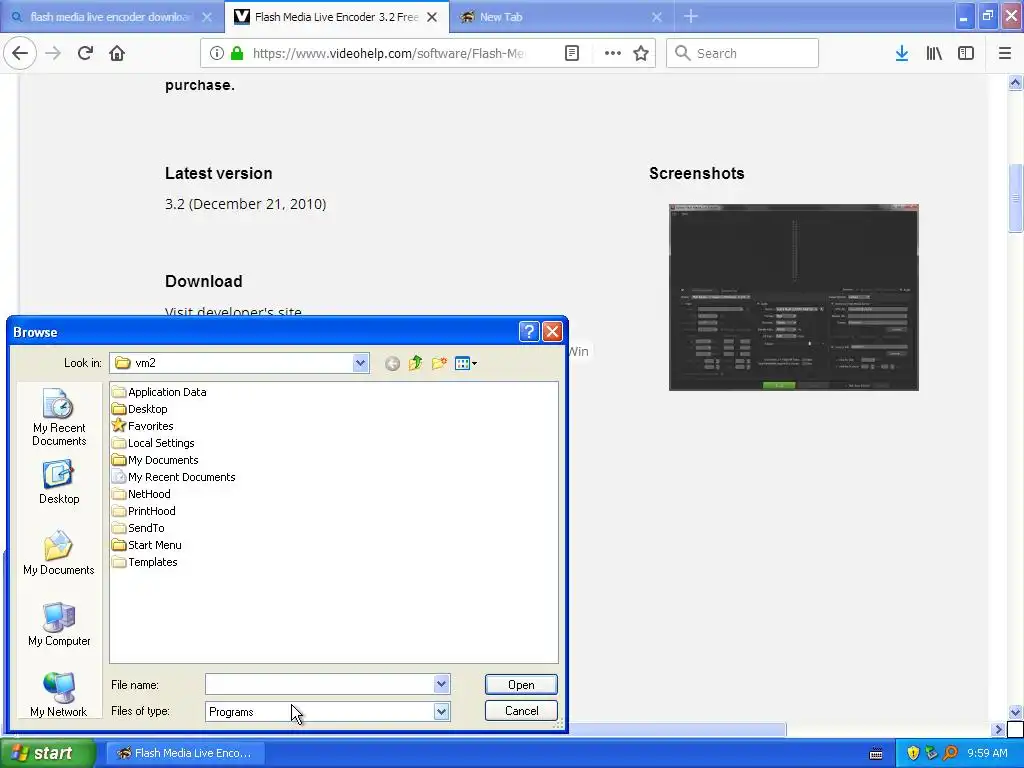Image resolution: width=1024 pixels, height=768 pixels.
Task: Click the green padlock security icon
Action: [237, 53]
